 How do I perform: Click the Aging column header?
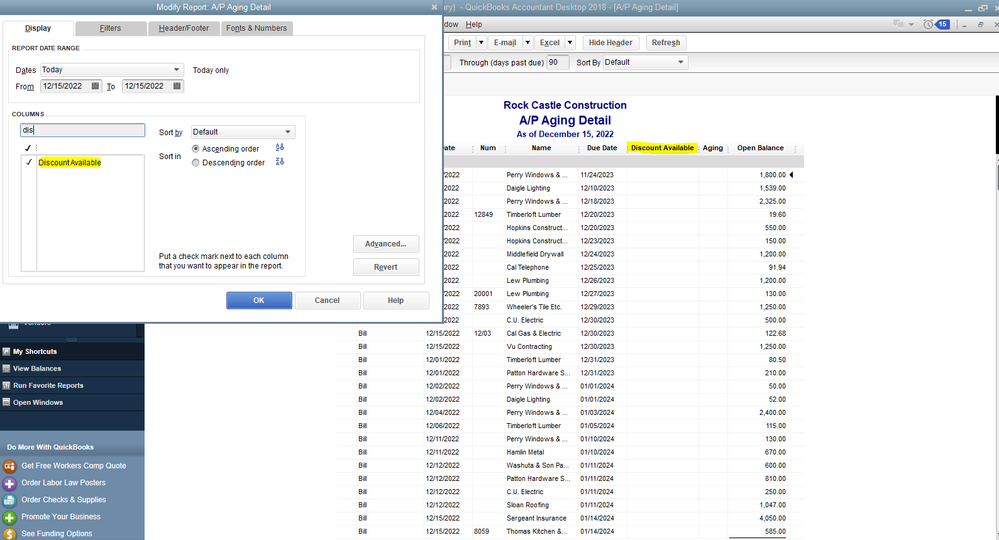pyautogui.click(x=712, y=148)
